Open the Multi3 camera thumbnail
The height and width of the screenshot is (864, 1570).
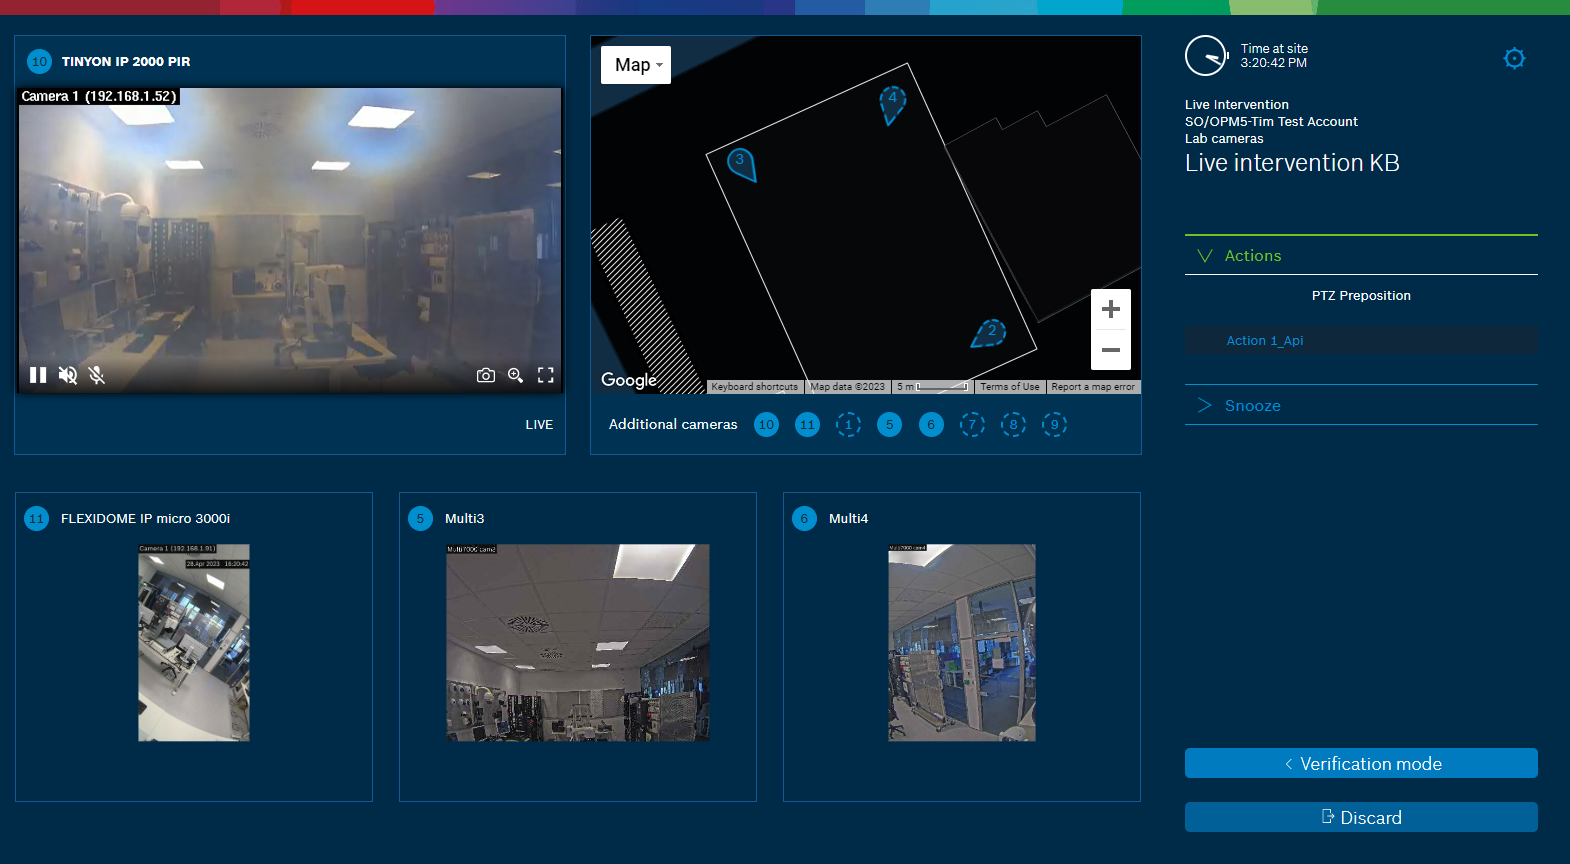tap(577, 642)
